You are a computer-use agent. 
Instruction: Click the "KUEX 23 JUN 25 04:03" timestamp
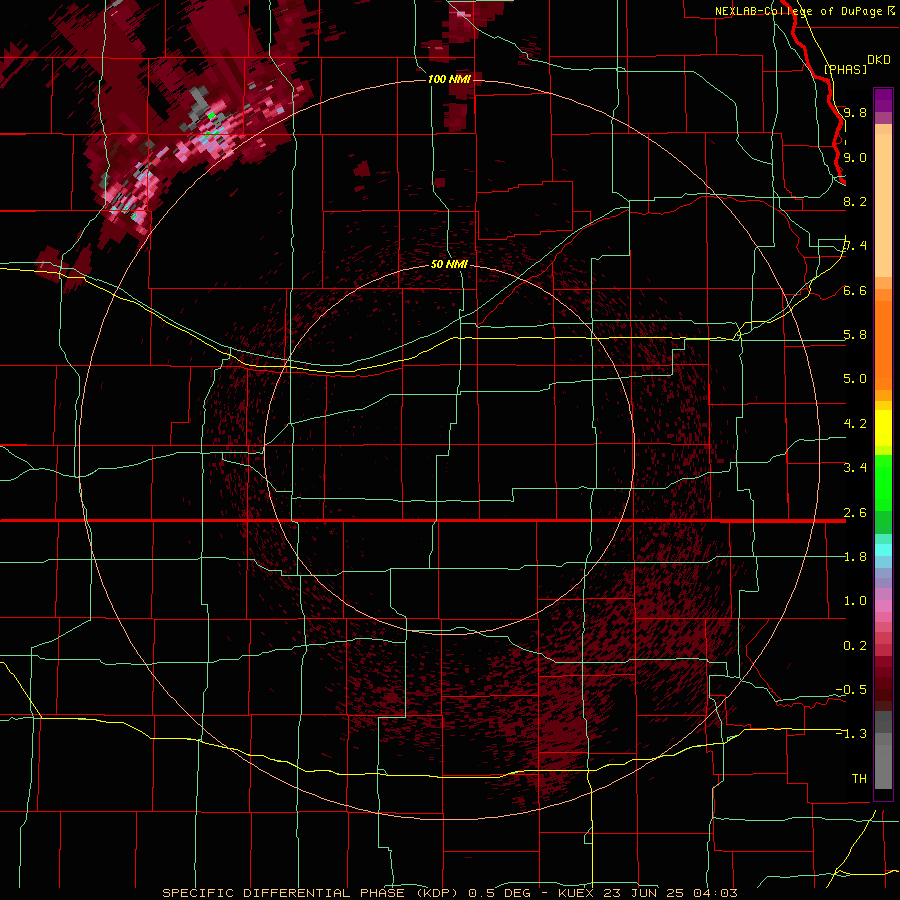click(647, 893)
